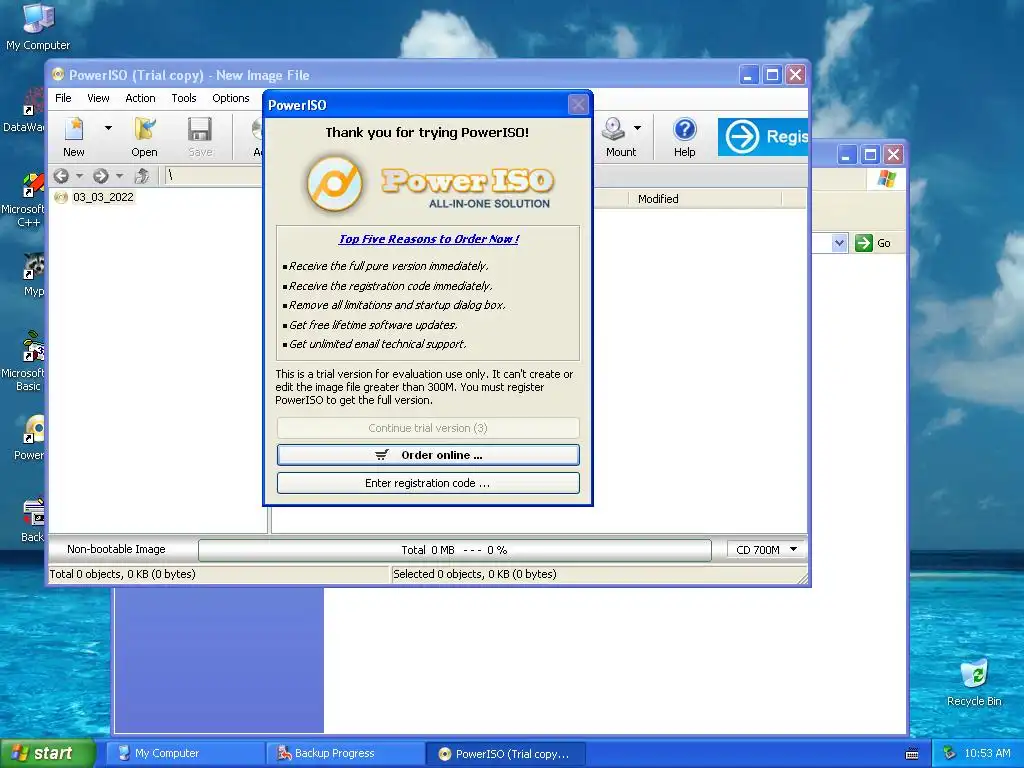Screen dimensions: 1024x768
Task: Expand the Back history dropdown arrow
Action: (79, 176)
